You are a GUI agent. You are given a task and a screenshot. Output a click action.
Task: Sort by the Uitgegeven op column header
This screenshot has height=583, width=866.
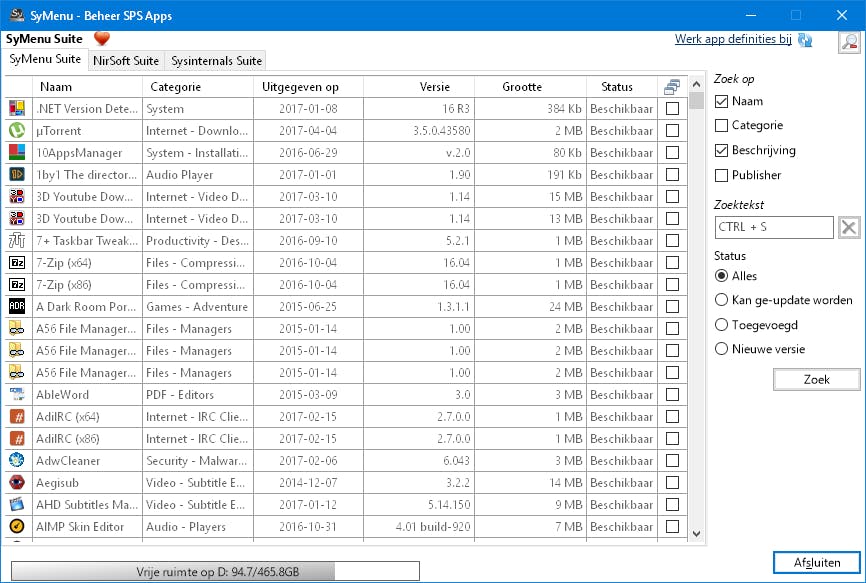tap(308, 87)
